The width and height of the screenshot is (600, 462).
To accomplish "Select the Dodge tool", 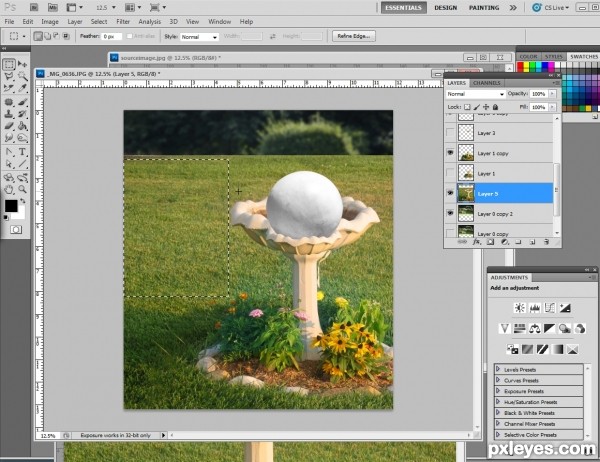I will (x=23, y=138).
